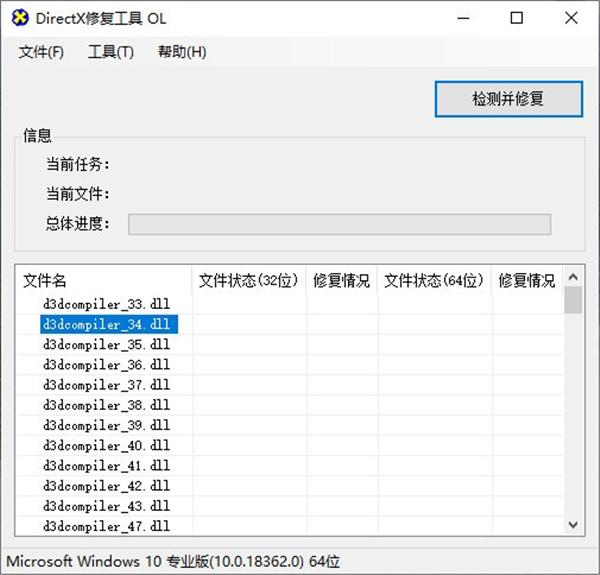Select d3dcompiler_35.dll in the file list
Viewport: 600px width, 575px height.
[x=106, y=345]
